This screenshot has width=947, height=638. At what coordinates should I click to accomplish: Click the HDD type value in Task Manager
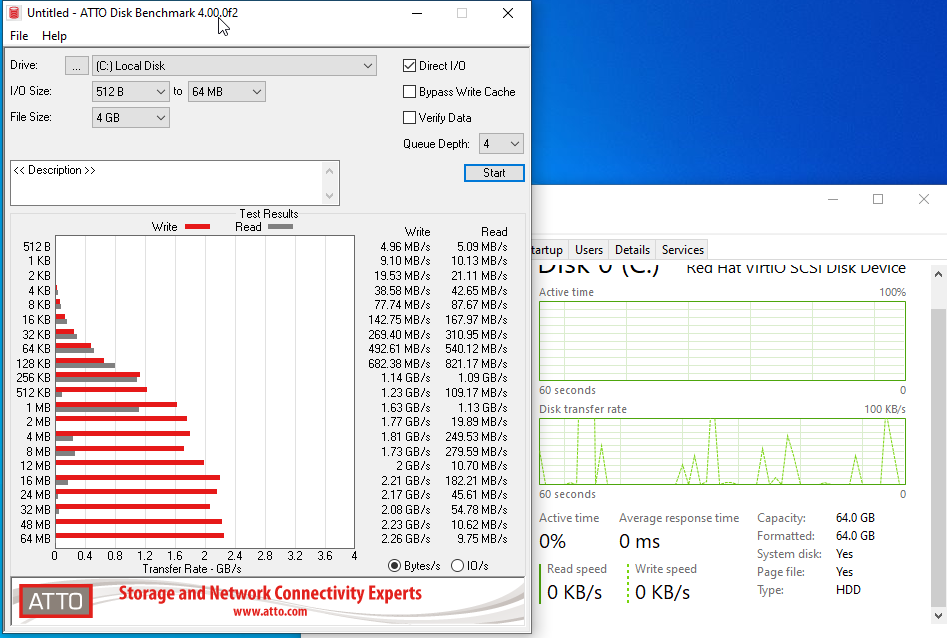[x=848, y=590]
